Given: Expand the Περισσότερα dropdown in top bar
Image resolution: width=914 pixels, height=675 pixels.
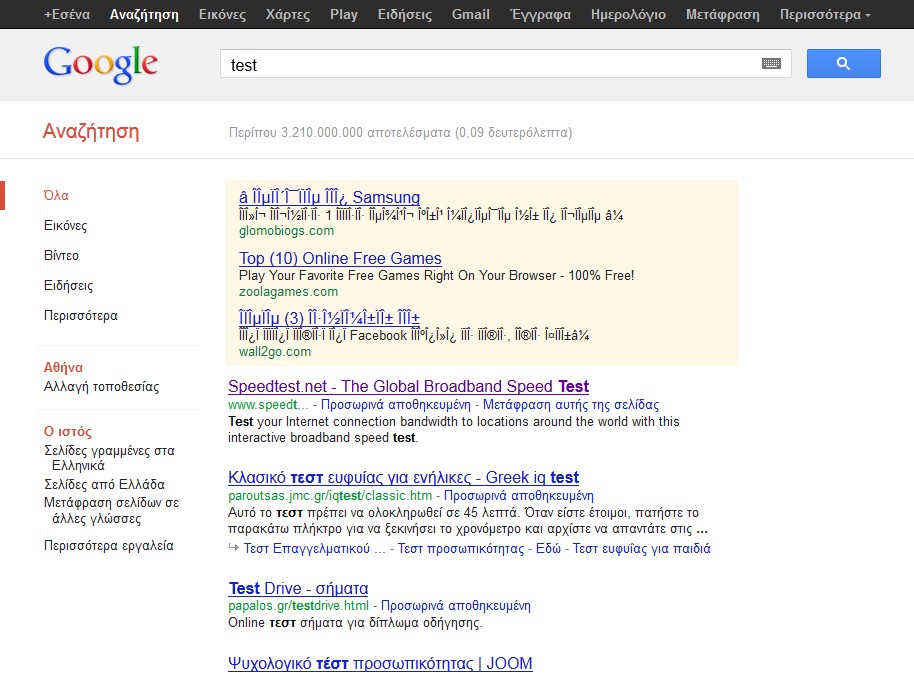Looking at the screenshot, I should point(825,15).
